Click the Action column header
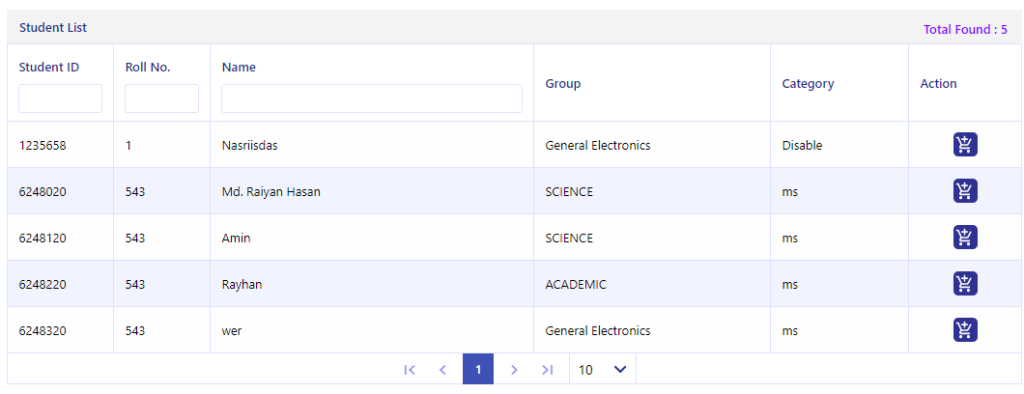 point(938,84)
